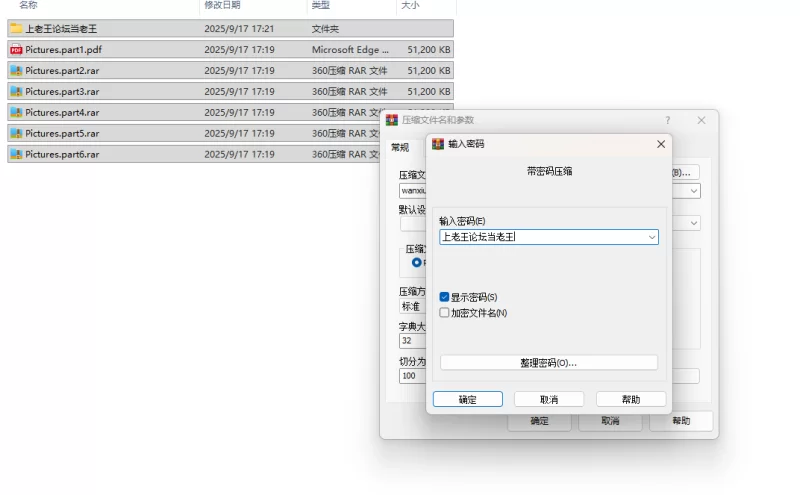
Task: Select the file name Pictures.part3.rar
Action: pyautogui.click(x=62, y=91)
